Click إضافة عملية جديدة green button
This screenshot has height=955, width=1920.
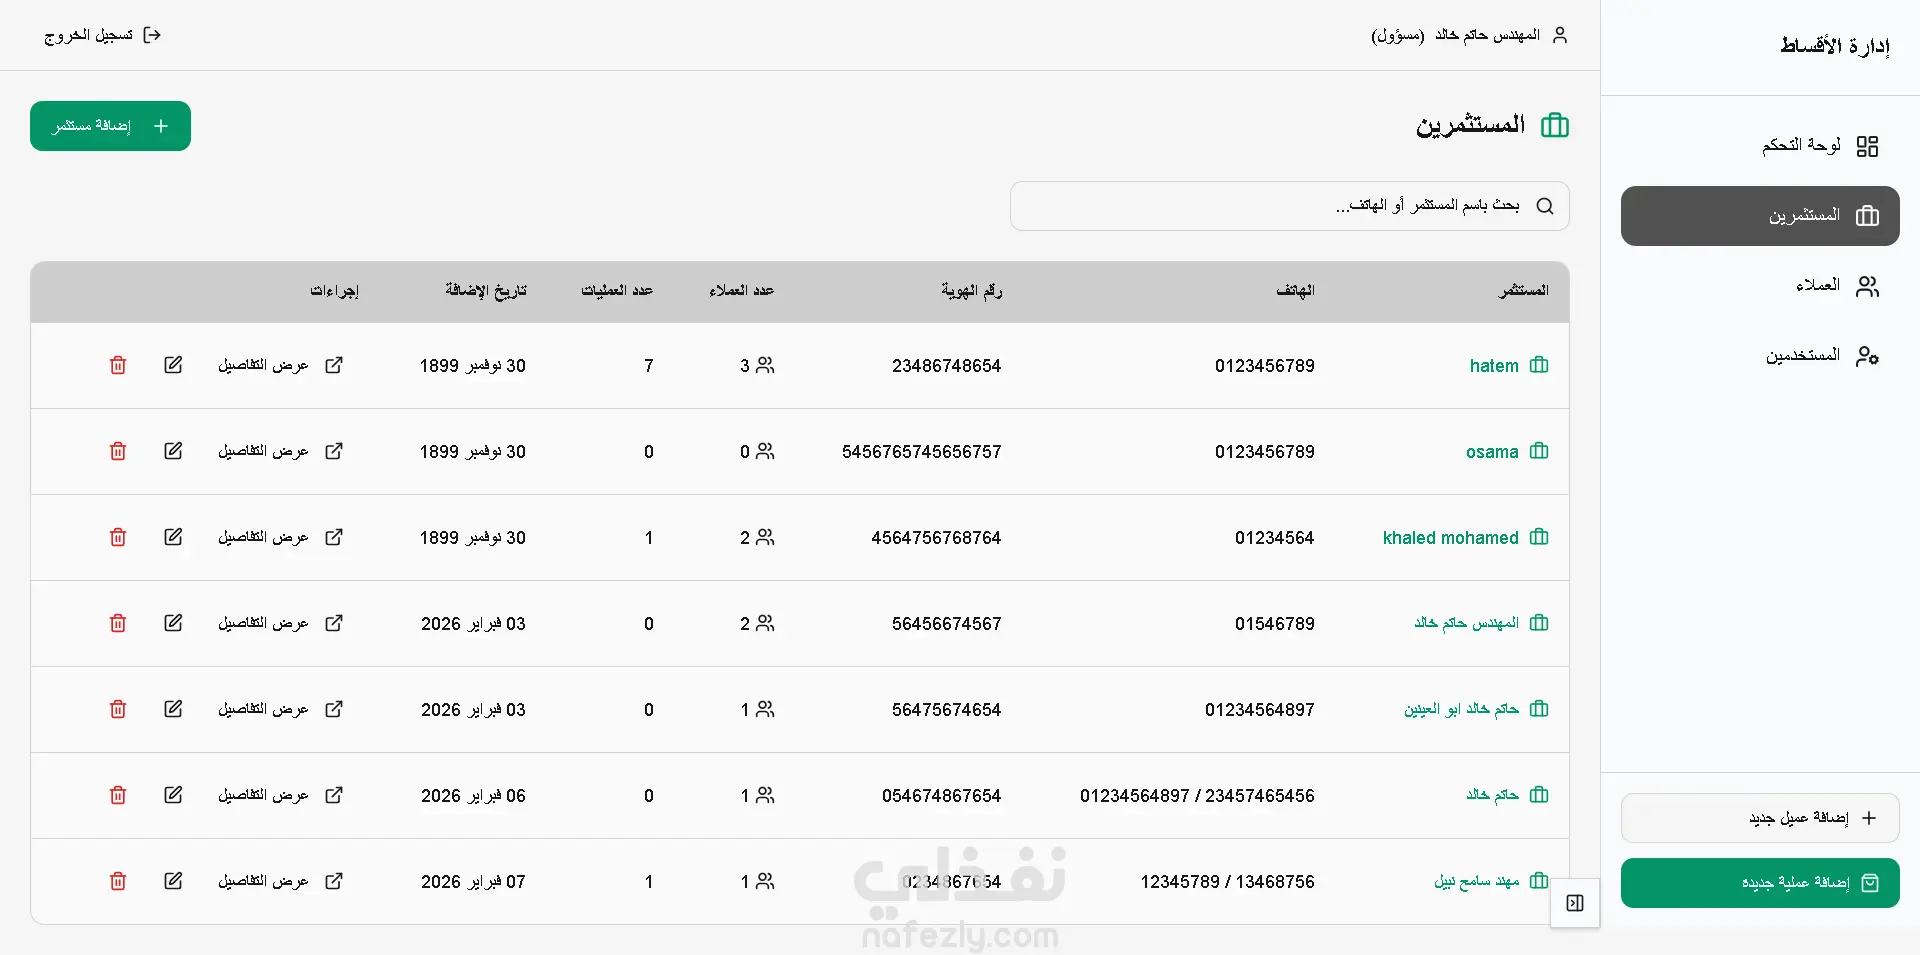[1760, 883]
